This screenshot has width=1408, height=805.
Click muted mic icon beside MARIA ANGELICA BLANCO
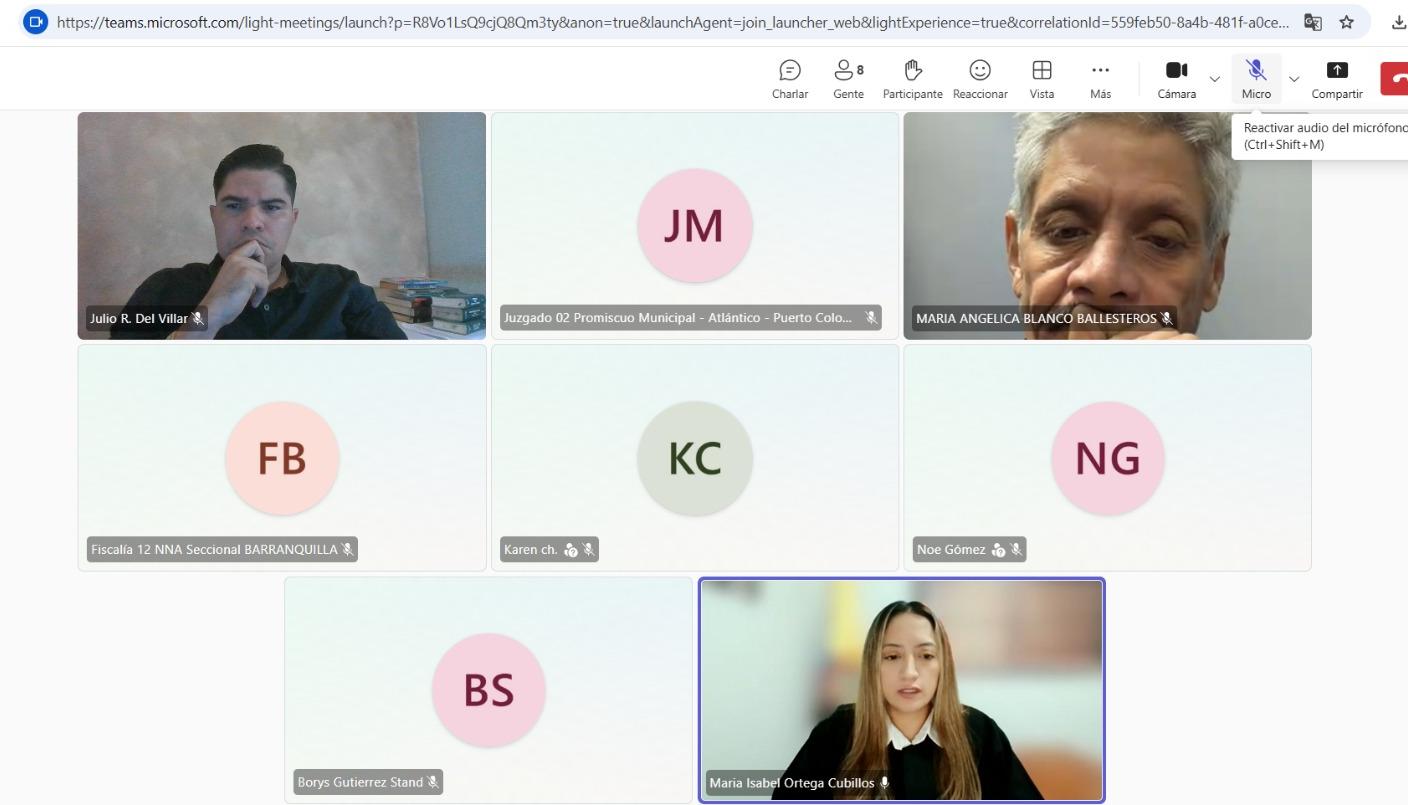click(x=1166, y=319)
